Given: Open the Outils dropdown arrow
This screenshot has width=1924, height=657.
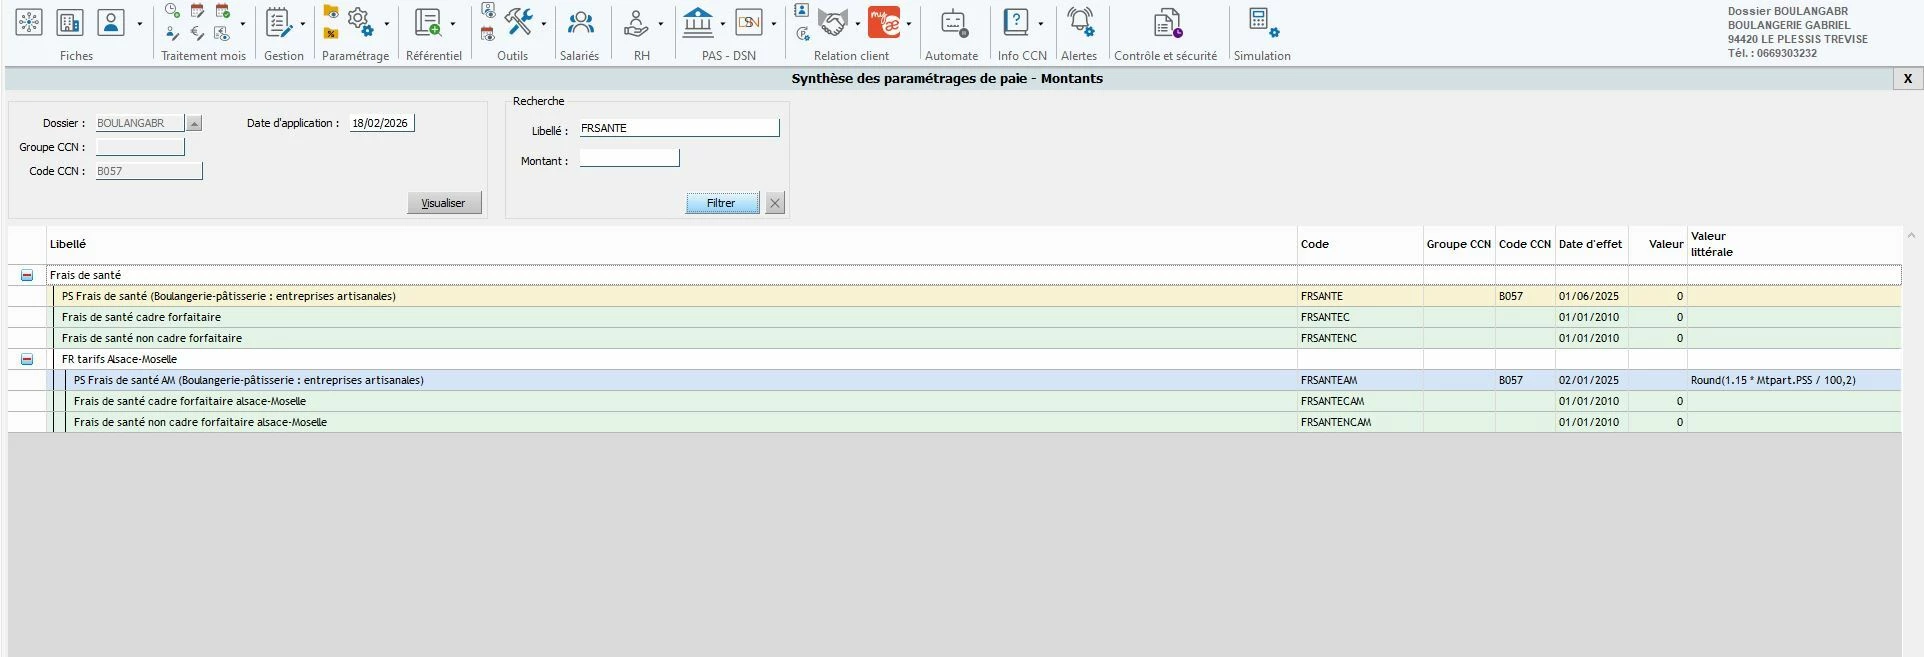Looking at the screenshot, I should tap(544, 24).
